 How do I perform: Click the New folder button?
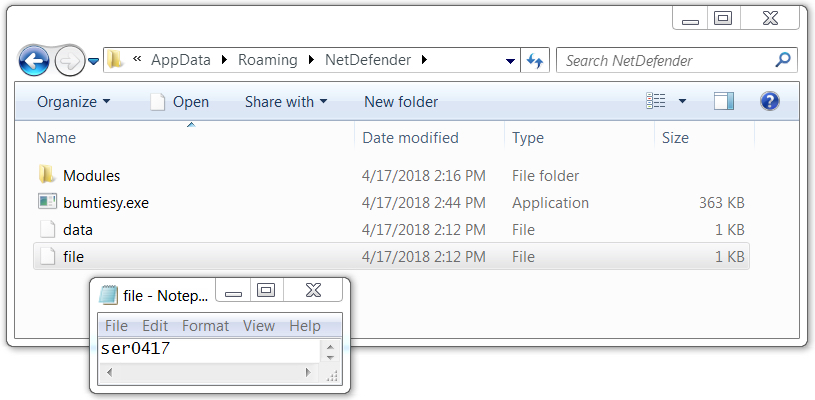(x=401, y=102)
